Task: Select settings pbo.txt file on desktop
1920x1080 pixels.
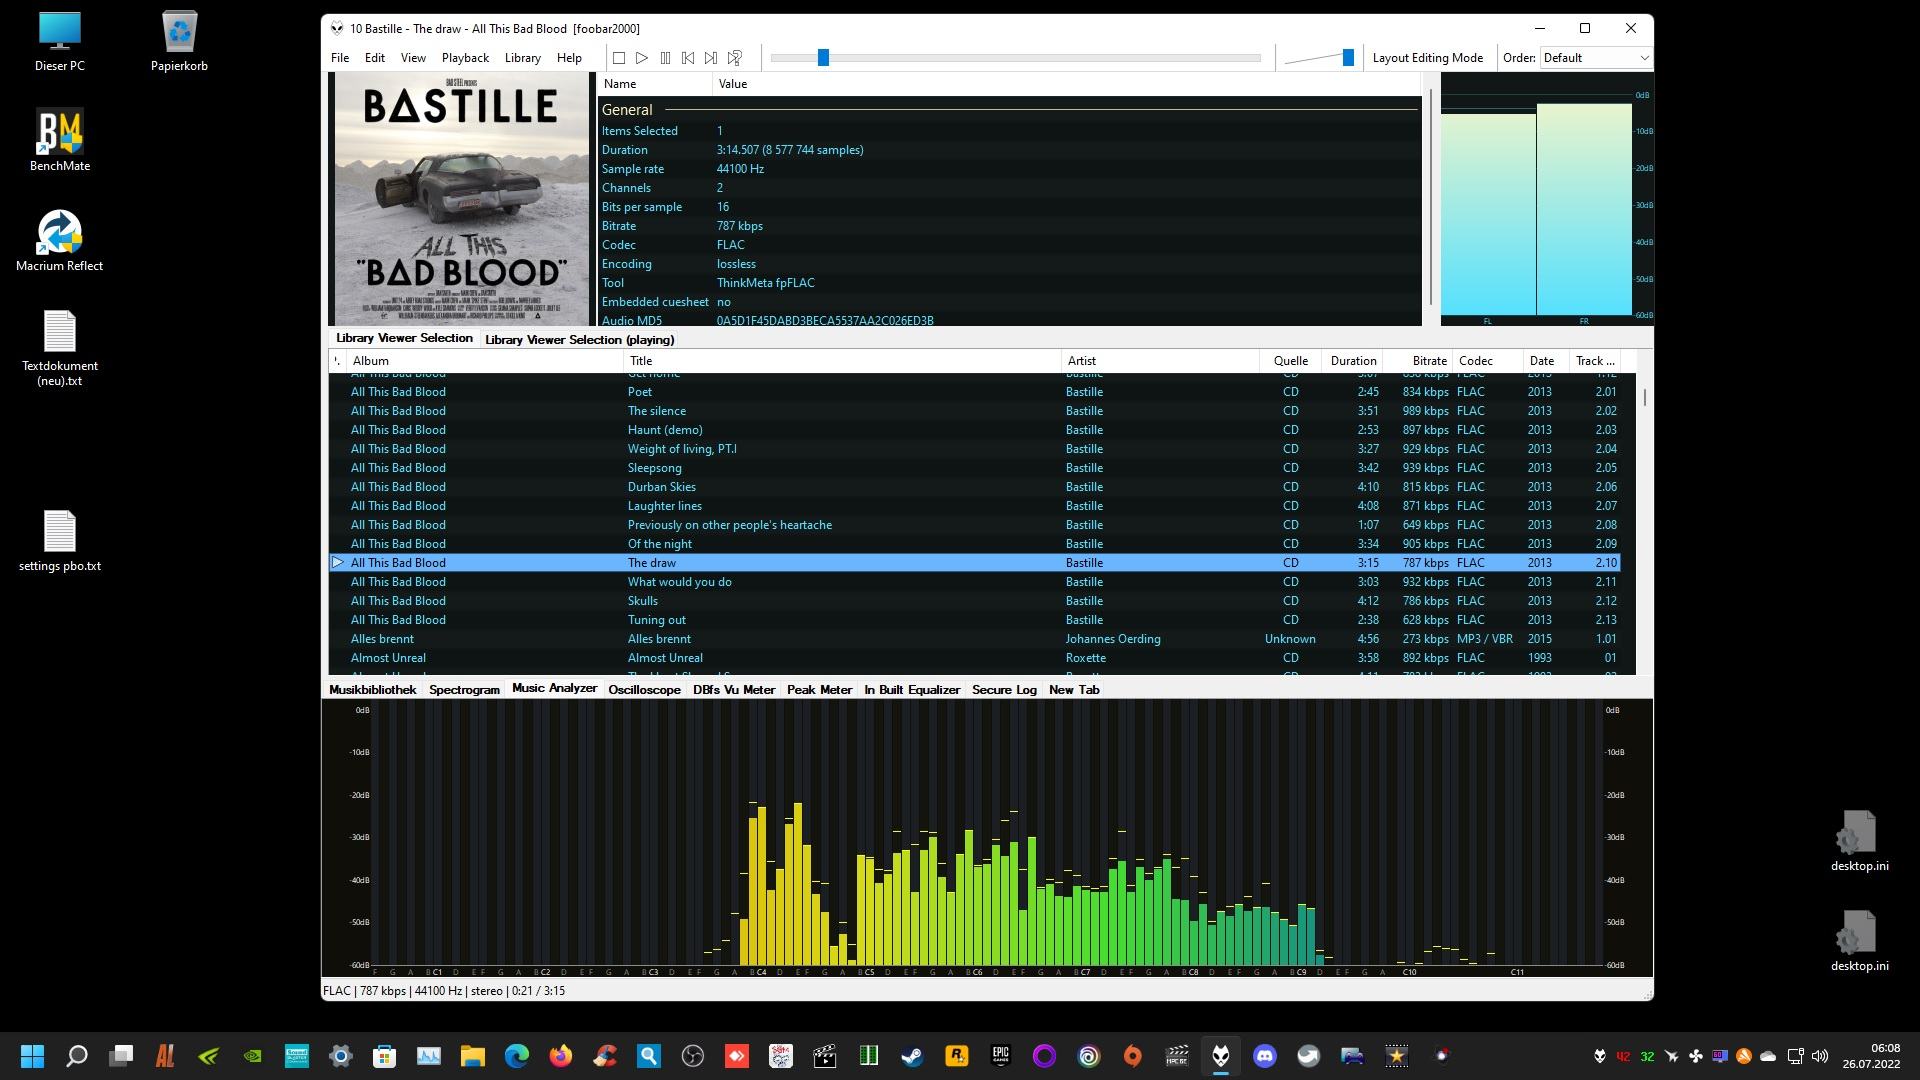Action: [60, 541]
